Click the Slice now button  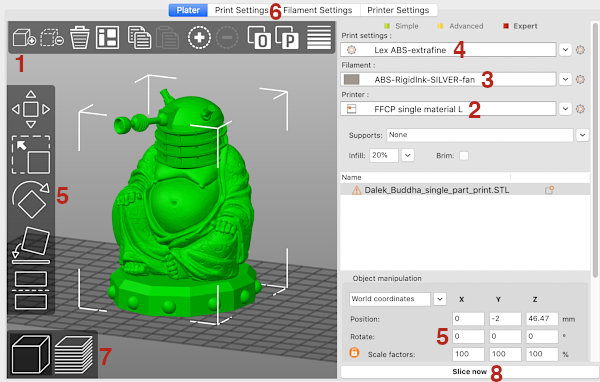[x=470, y=372]
